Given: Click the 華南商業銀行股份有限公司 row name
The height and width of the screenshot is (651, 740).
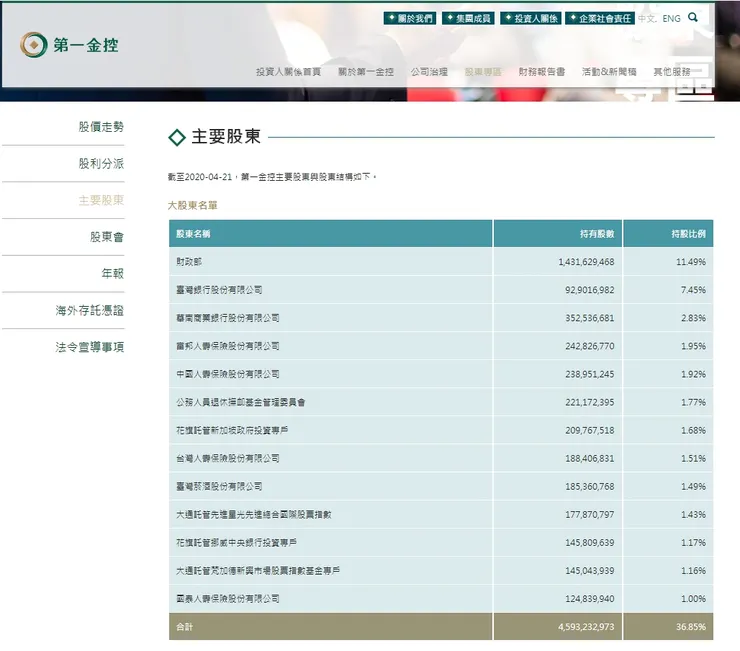Looking at the screenshot, I should 227,318.
